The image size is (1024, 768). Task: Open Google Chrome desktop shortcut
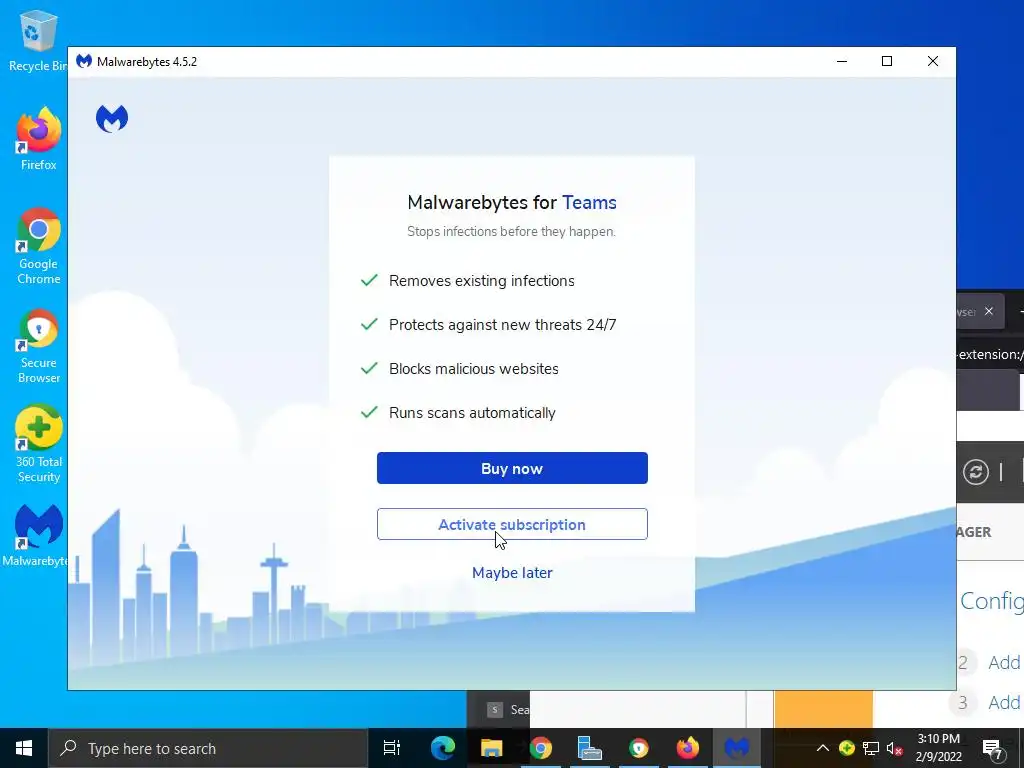coord(39,246)
